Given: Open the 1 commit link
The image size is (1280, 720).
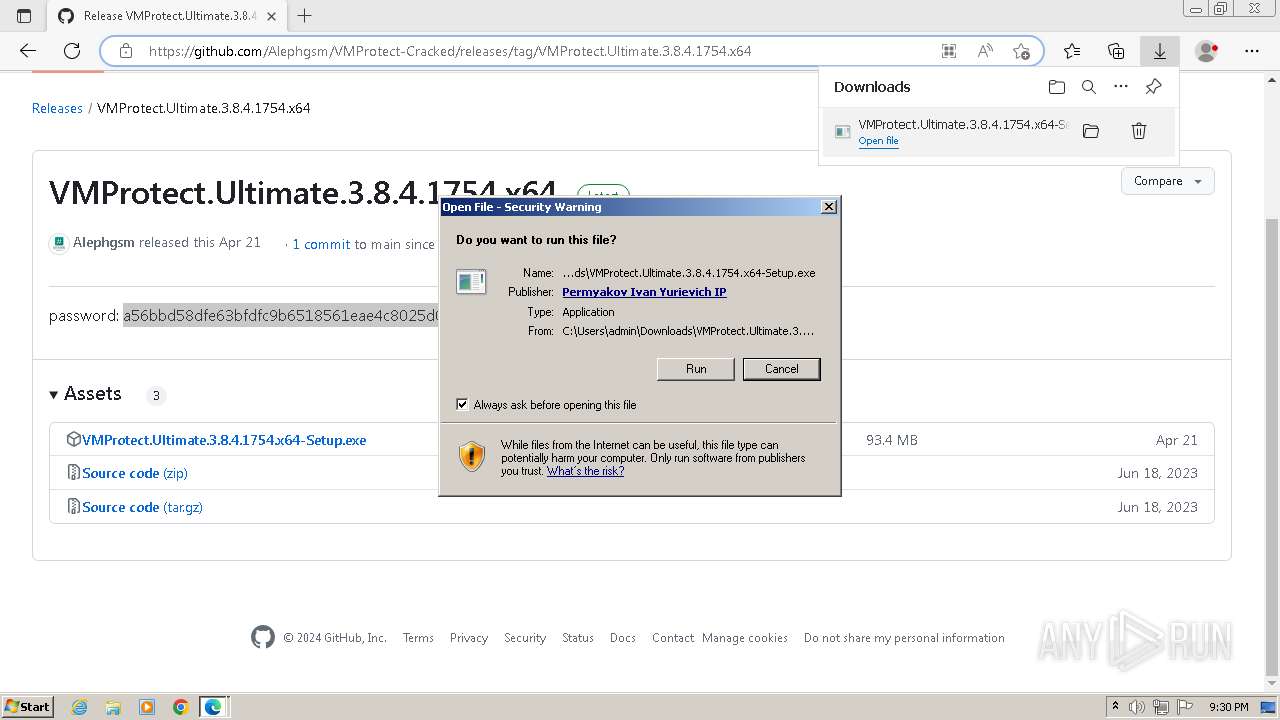Looking at the screenshot, I should [x=321, y=244].
